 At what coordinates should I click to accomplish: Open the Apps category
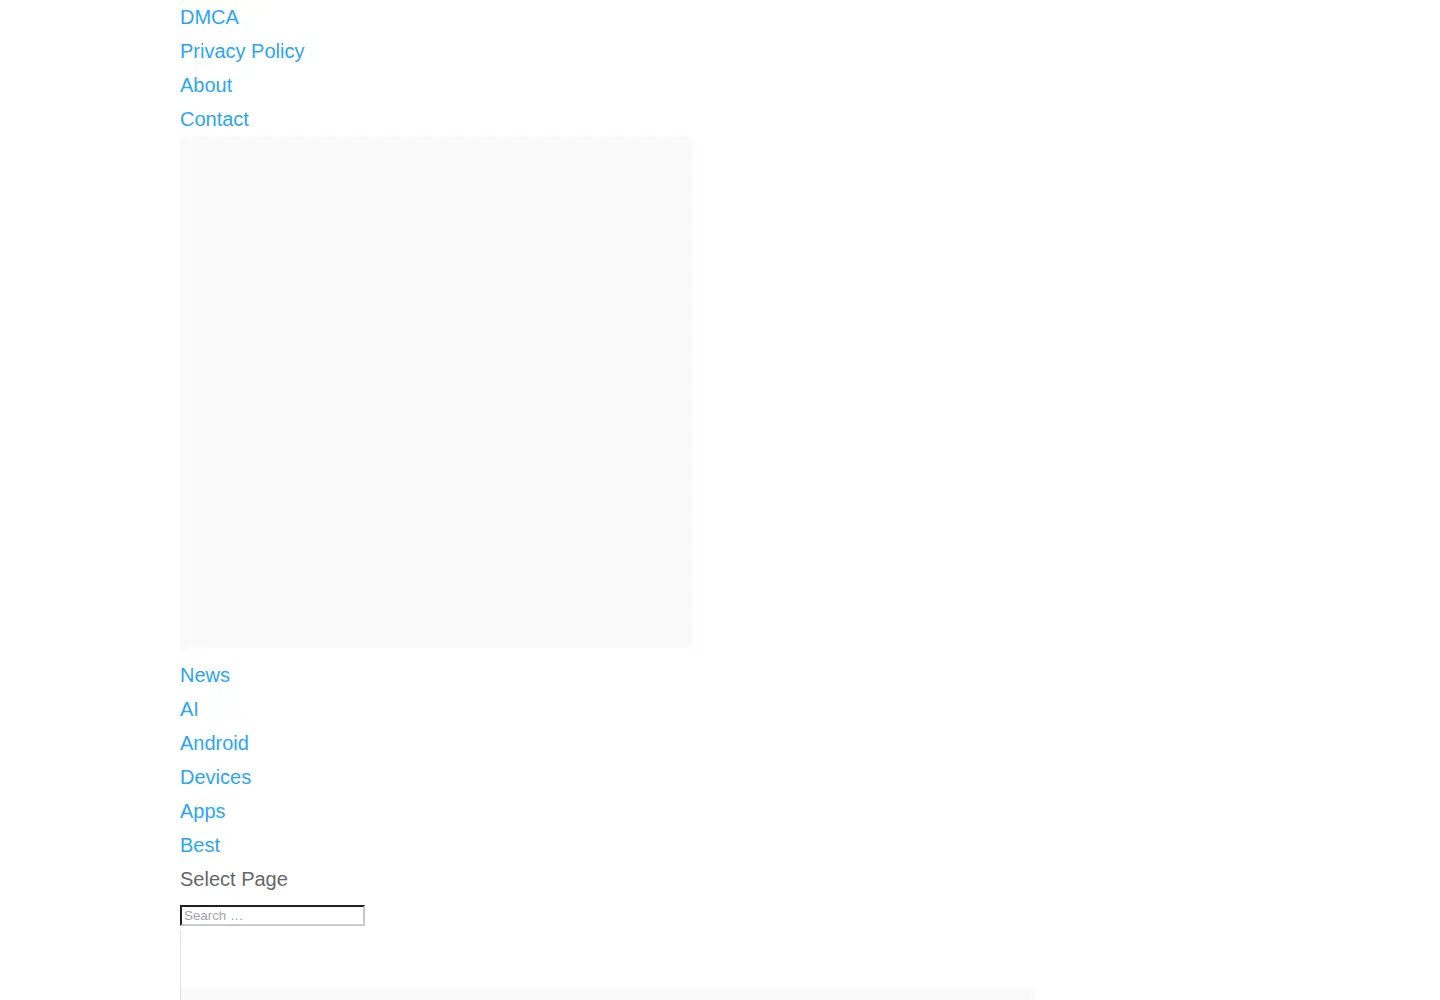[202, 811]
